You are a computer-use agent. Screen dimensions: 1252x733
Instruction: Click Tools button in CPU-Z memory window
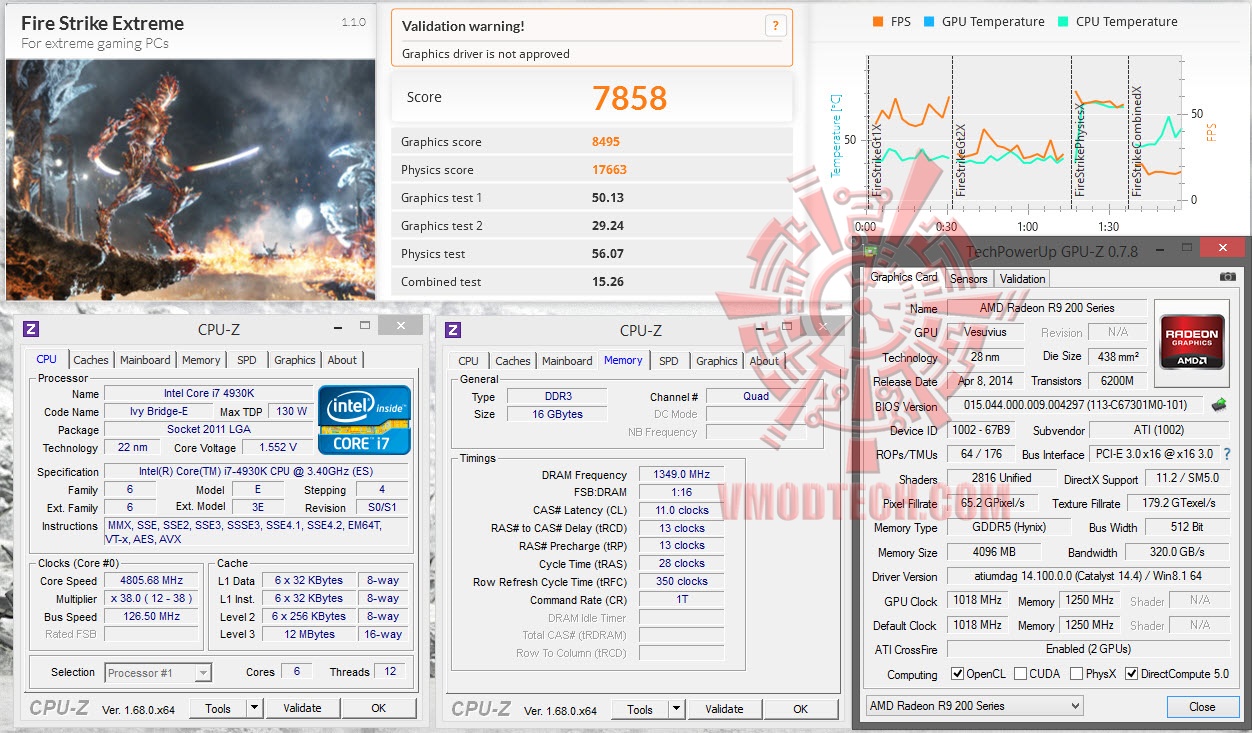(640, 709)
